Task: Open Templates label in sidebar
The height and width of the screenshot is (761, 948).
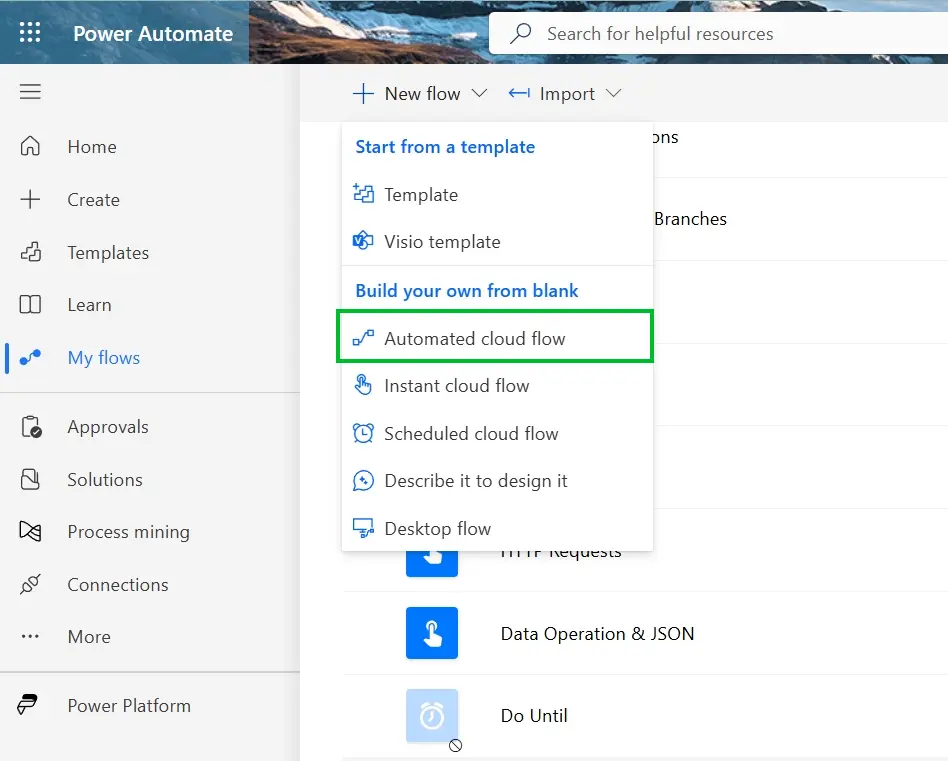Action: point(108,253)
